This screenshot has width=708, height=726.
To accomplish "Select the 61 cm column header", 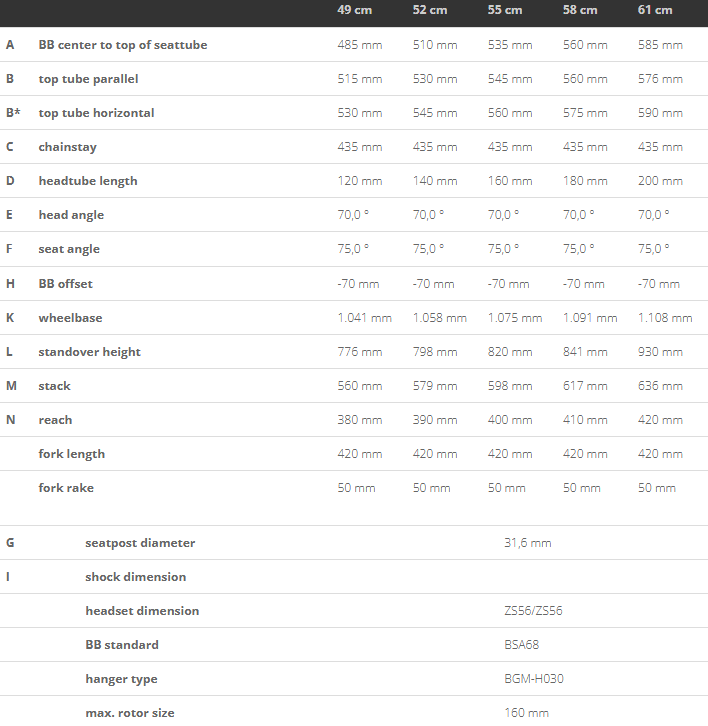I will coord(655,10).
